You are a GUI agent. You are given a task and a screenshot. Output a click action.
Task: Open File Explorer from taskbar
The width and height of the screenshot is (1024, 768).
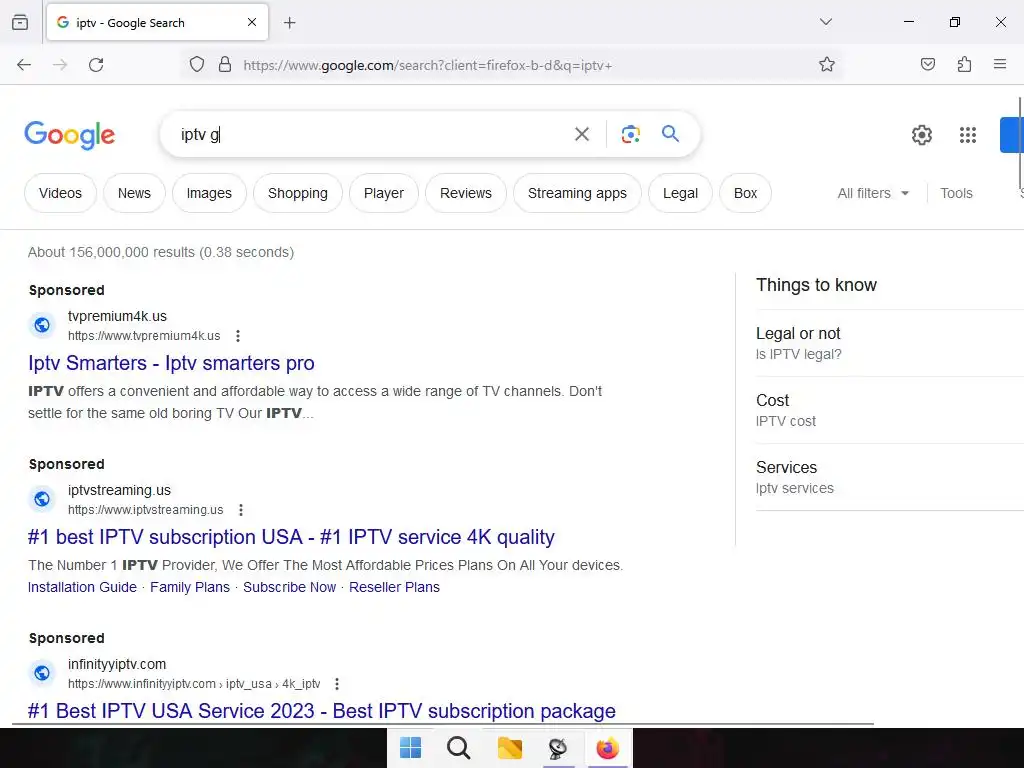click(x=509, y=748)
